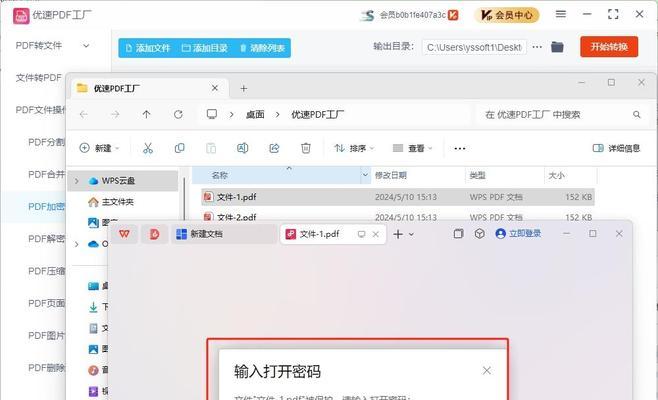Open the Explorer toolbar more options ellipsis
This screenshot has width=658, height=400.
coord(460,148)
